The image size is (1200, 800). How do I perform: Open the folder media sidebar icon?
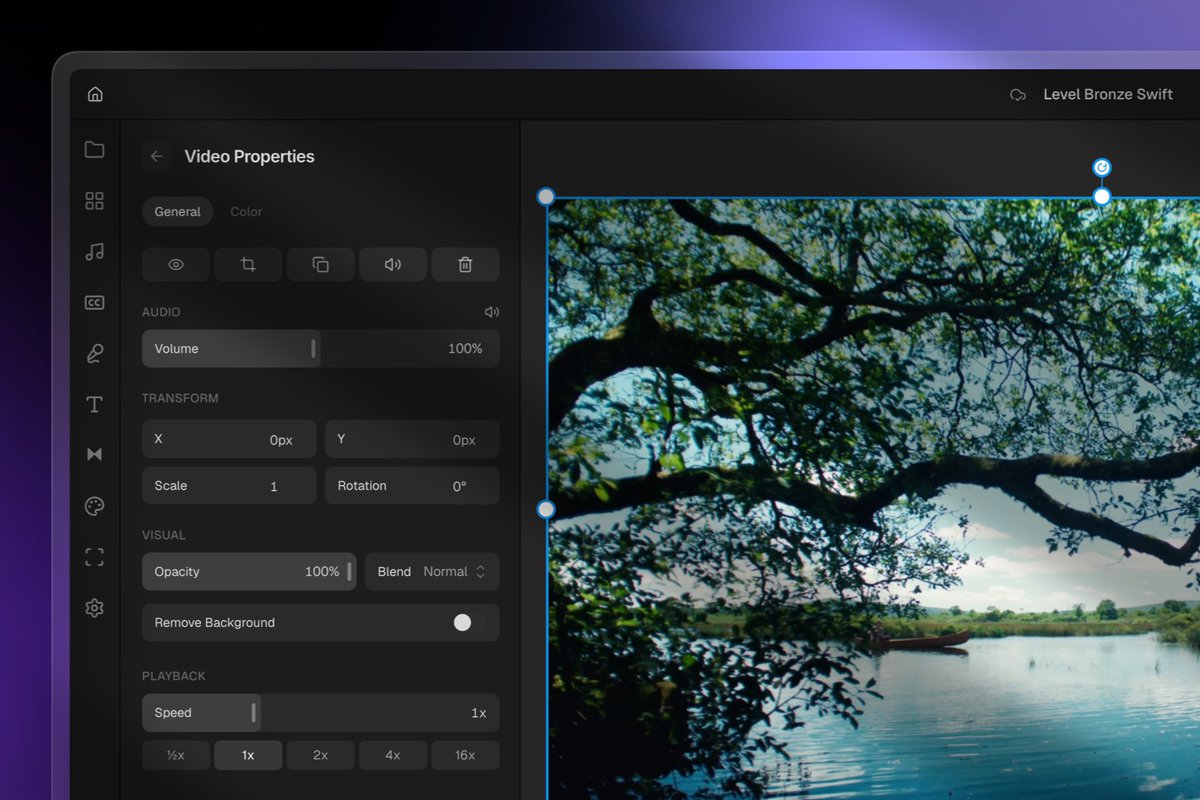click(94, 150)
